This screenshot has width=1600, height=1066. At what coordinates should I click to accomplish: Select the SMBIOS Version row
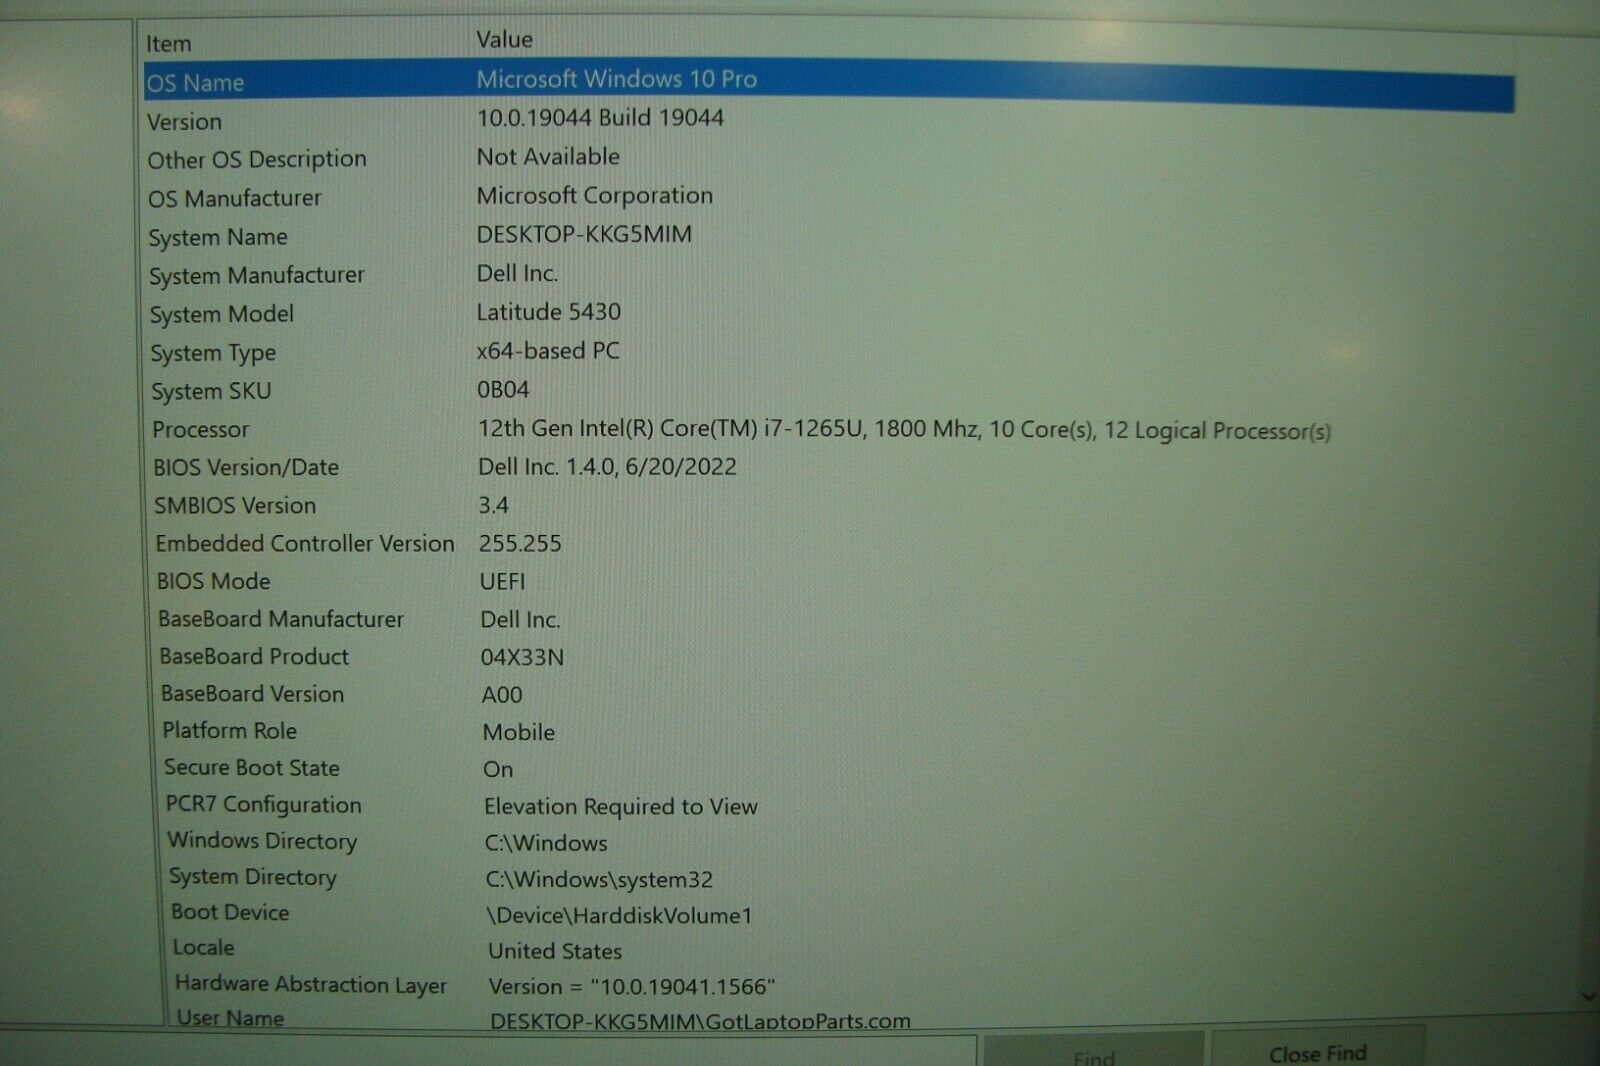pyautogui.click(x=828, y=506)
